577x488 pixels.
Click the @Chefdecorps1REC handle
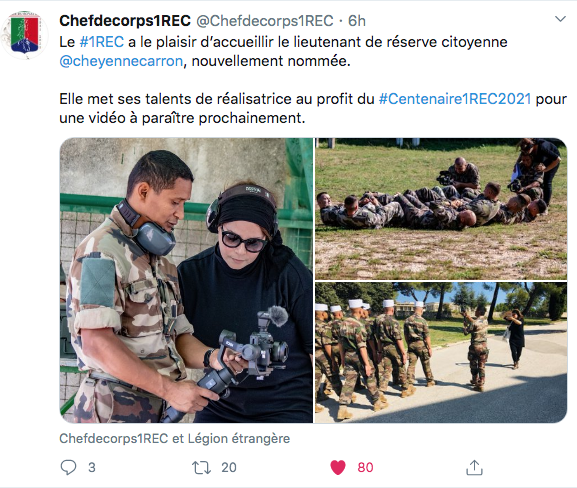click(x=265, y=21)
